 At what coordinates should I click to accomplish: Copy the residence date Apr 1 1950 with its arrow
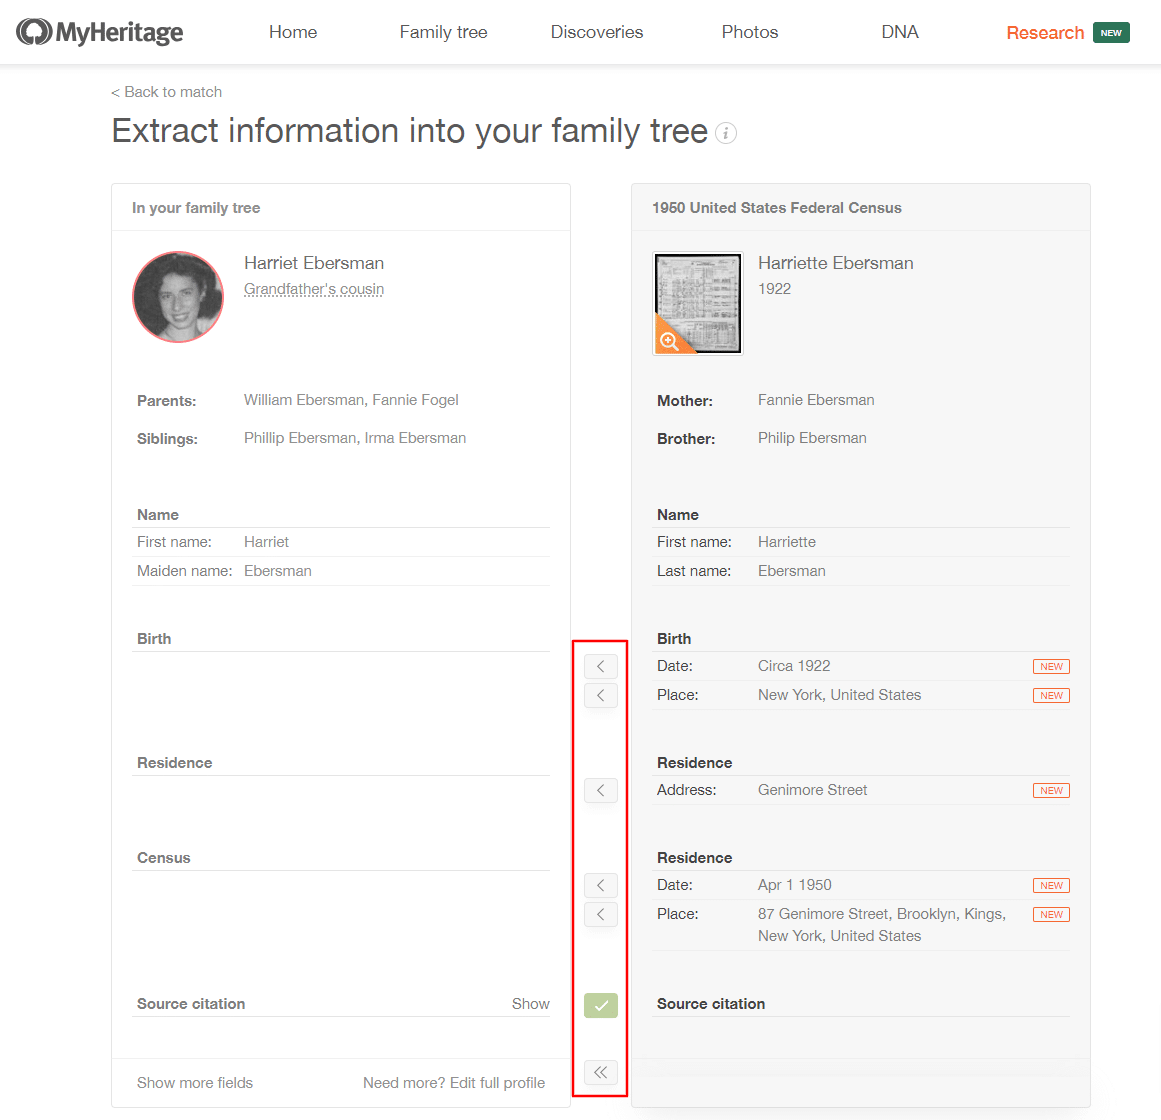pos(600,885)
